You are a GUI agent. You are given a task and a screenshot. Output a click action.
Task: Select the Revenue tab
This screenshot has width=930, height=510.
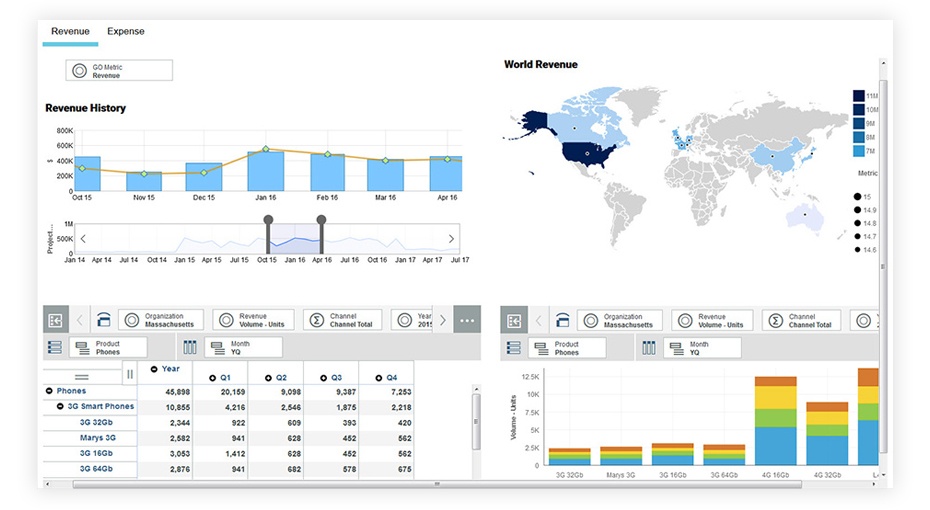70,32
